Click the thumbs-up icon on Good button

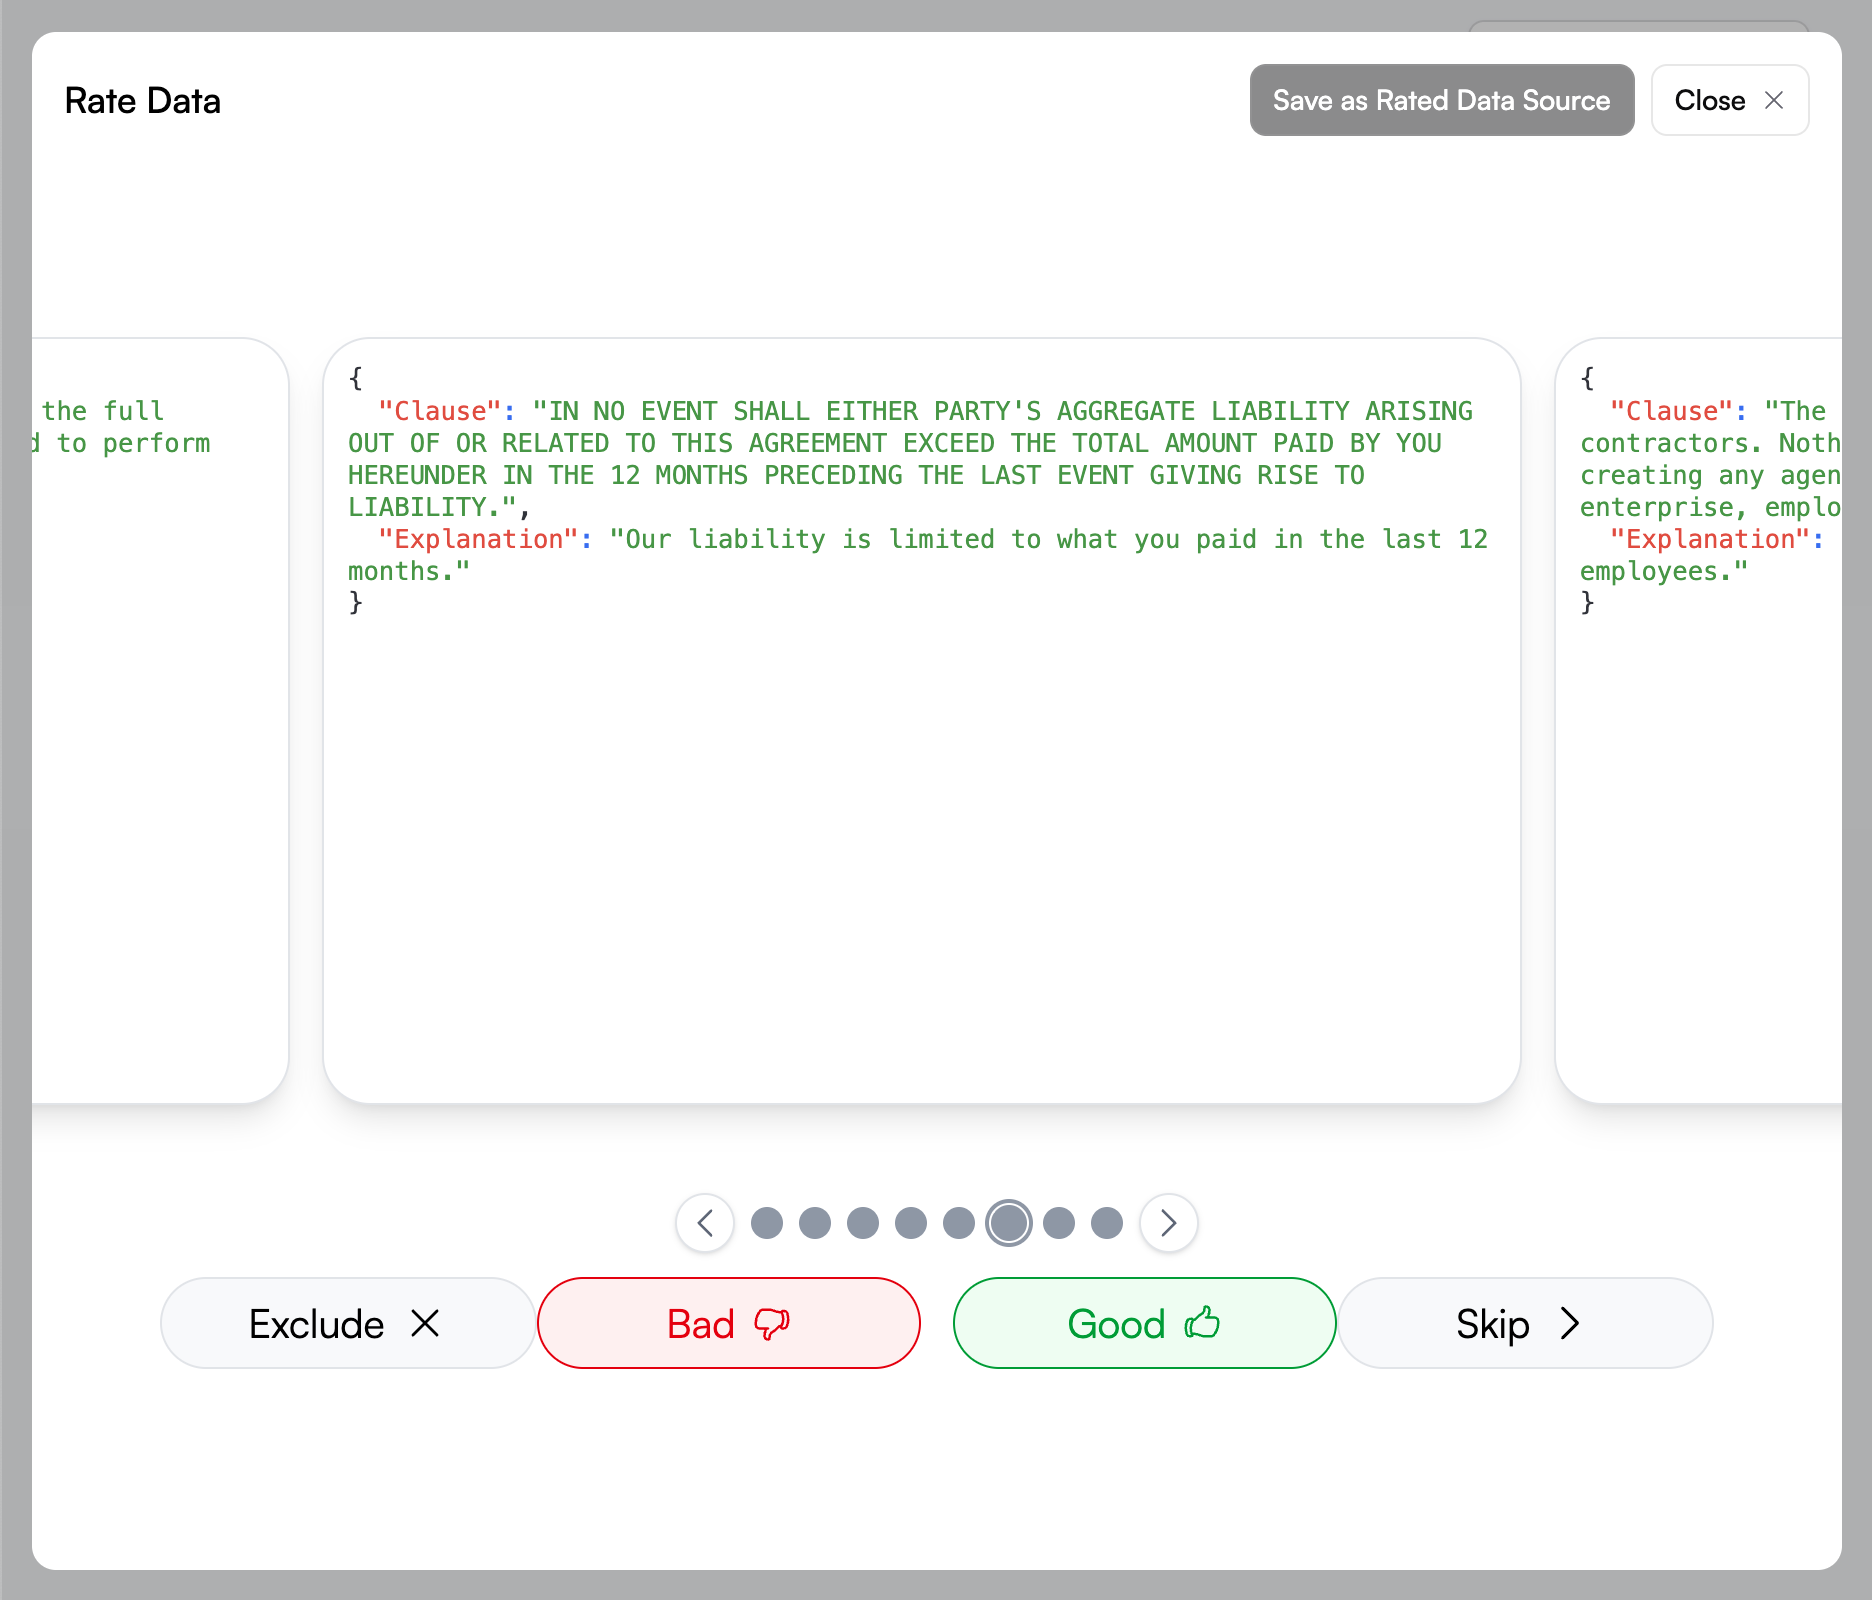pyautogui.click(x=1203, y=1323)
